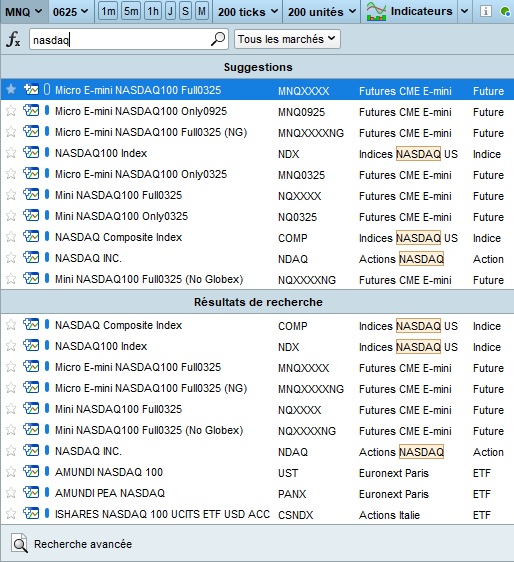Open the Tous les marchés dropdown

point(287,39)
